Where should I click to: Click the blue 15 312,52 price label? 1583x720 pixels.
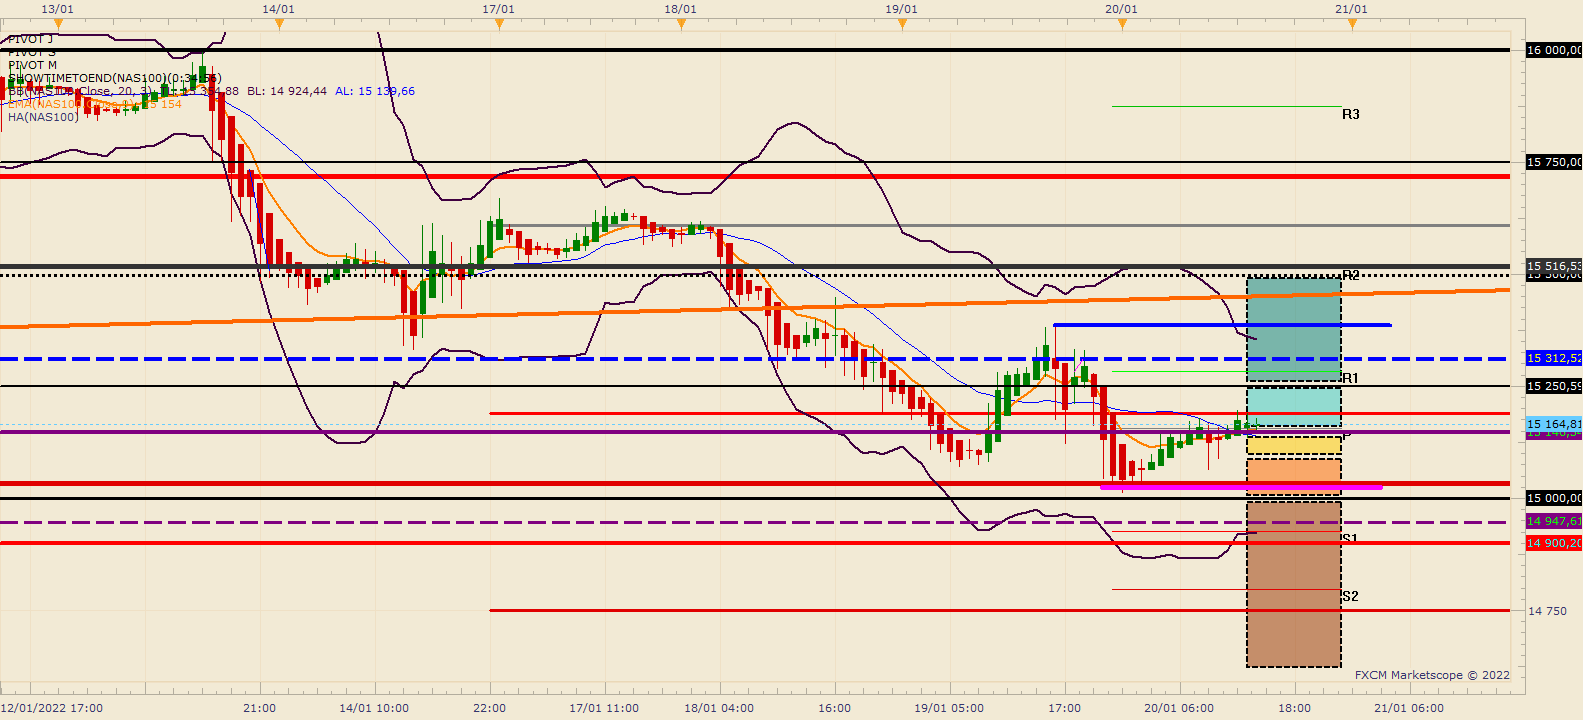coord(1554,358)
